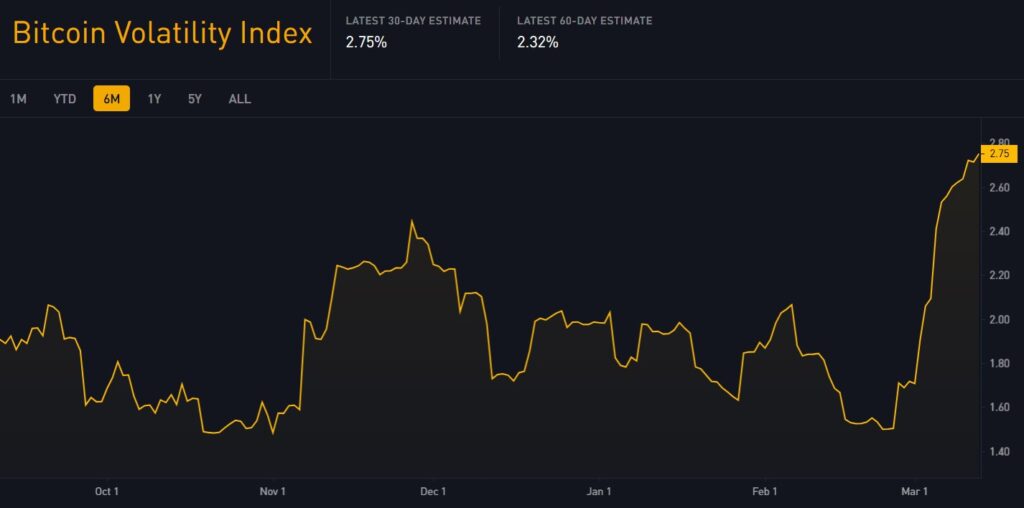The width and height of the screenshot is (1024, 508).
Task: Switch chart to 5Y range
Action: pos(195,99)
